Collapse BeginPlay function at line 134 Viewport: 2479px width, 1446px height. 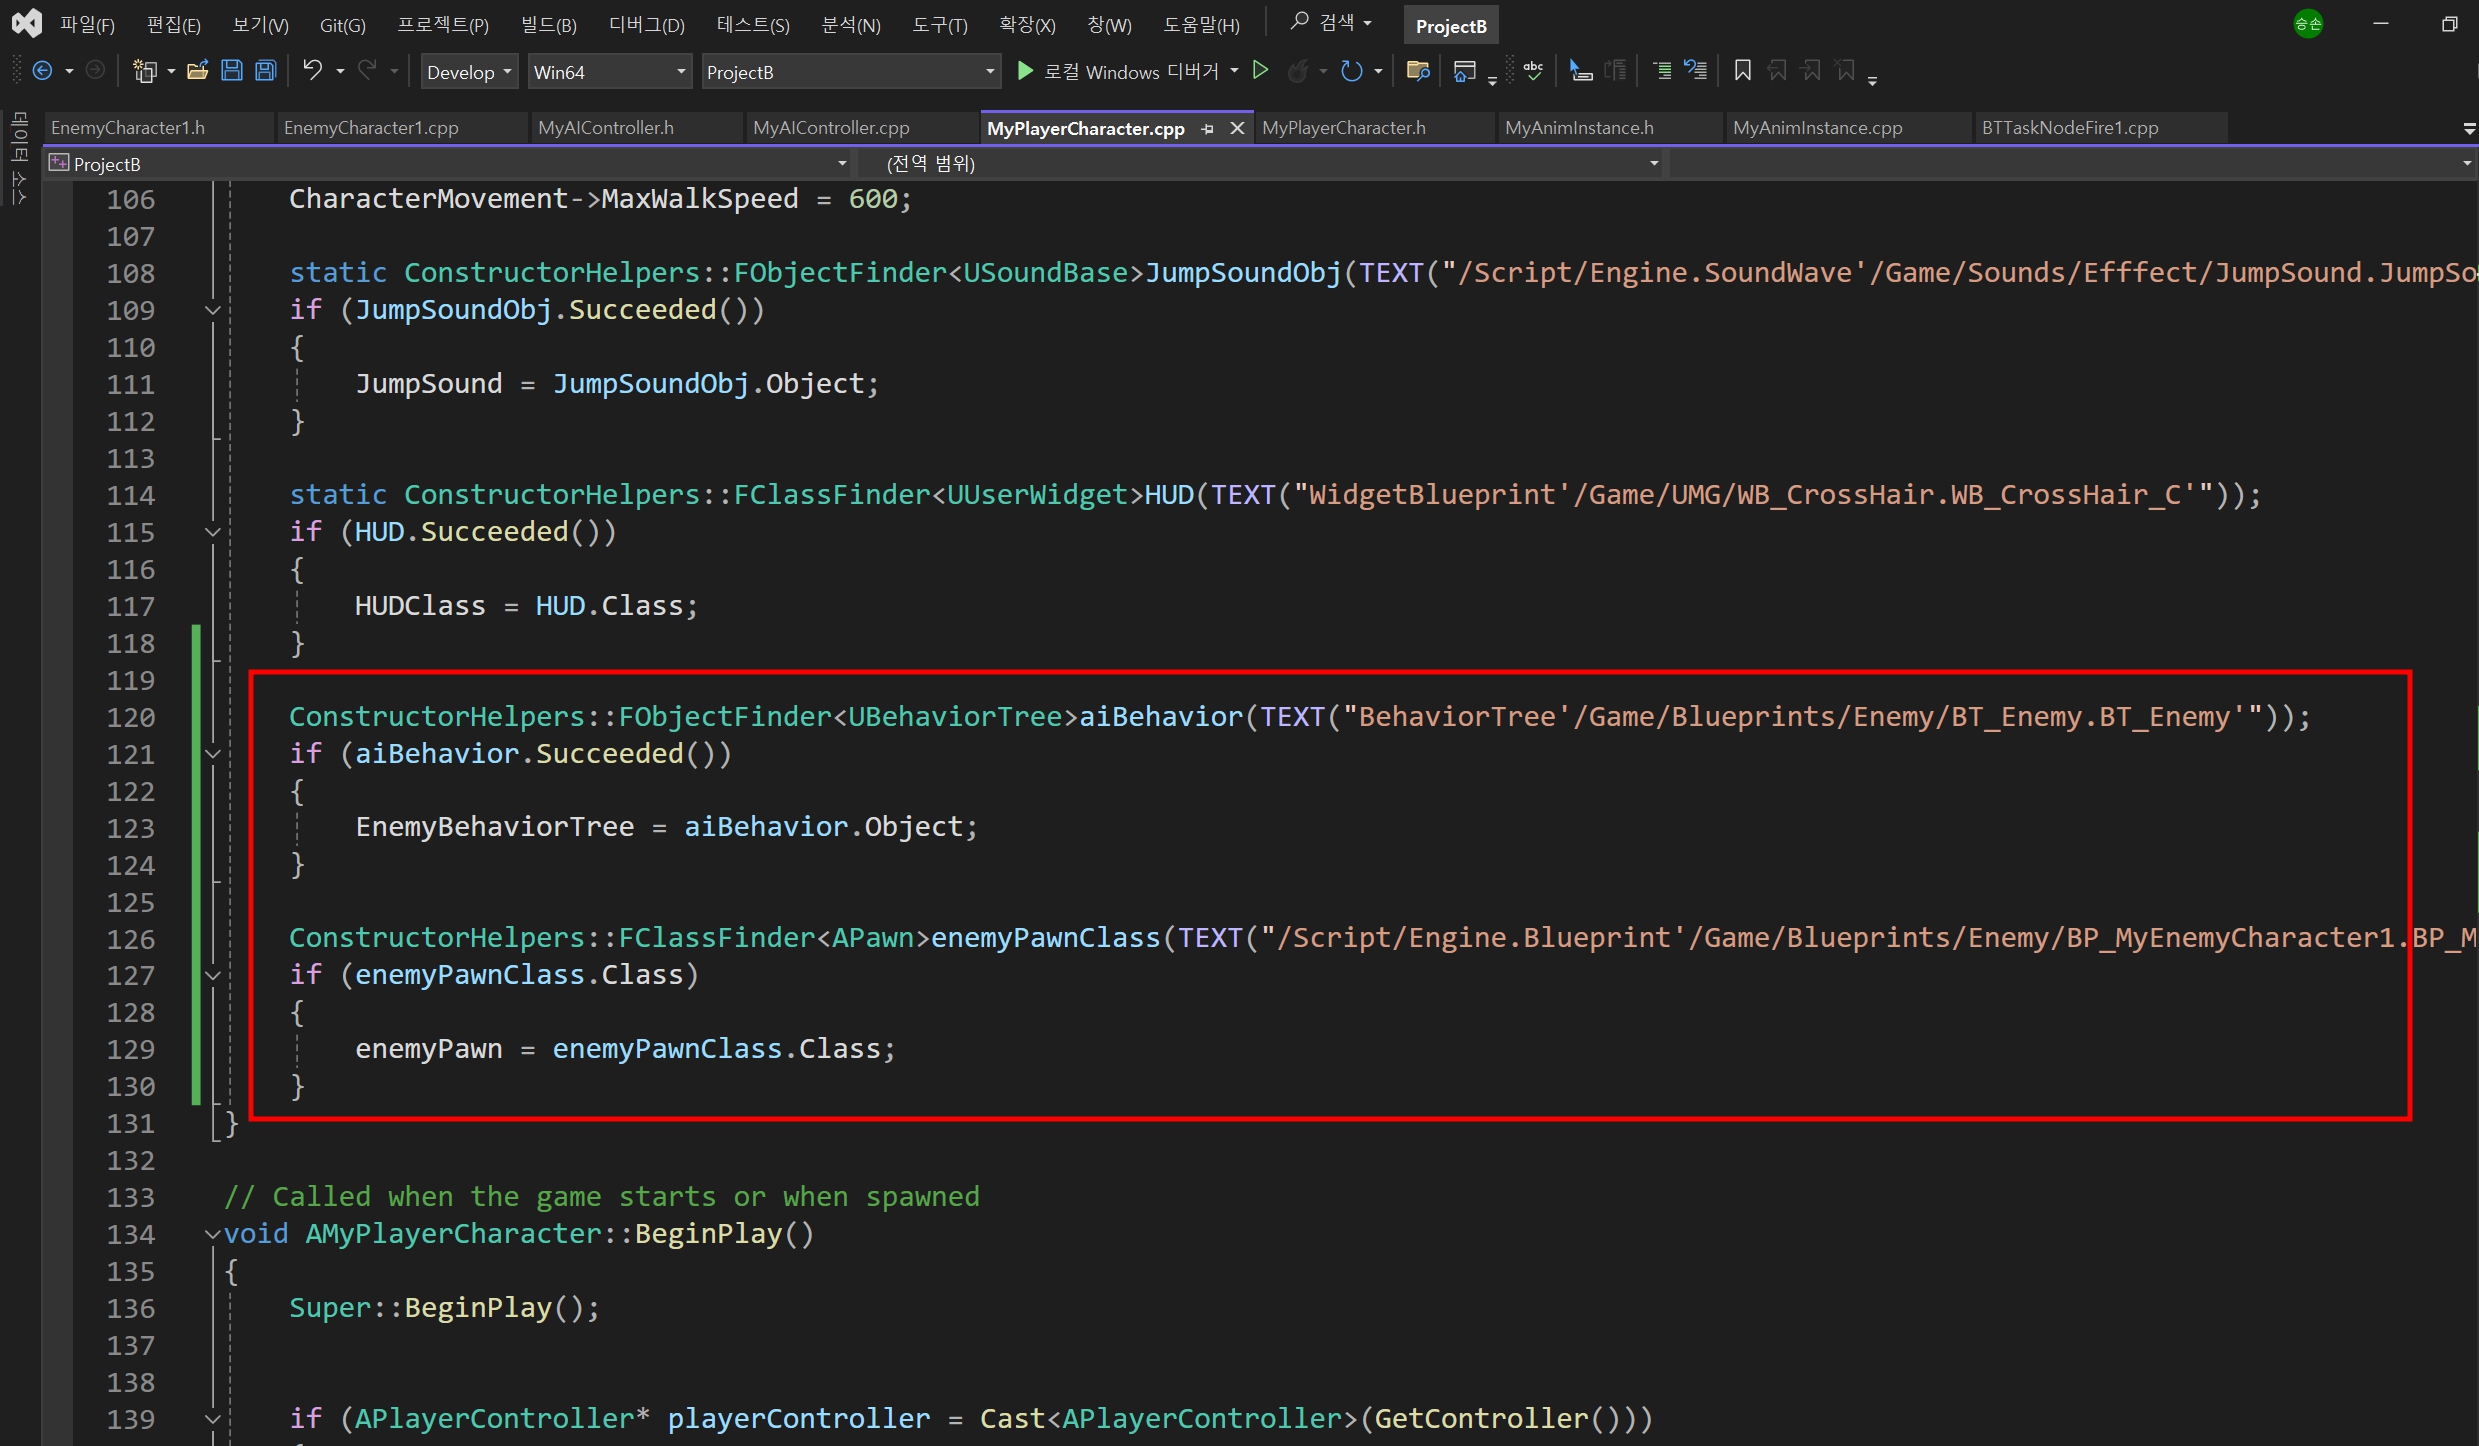pyautogui.click(x=212, y=1235)
